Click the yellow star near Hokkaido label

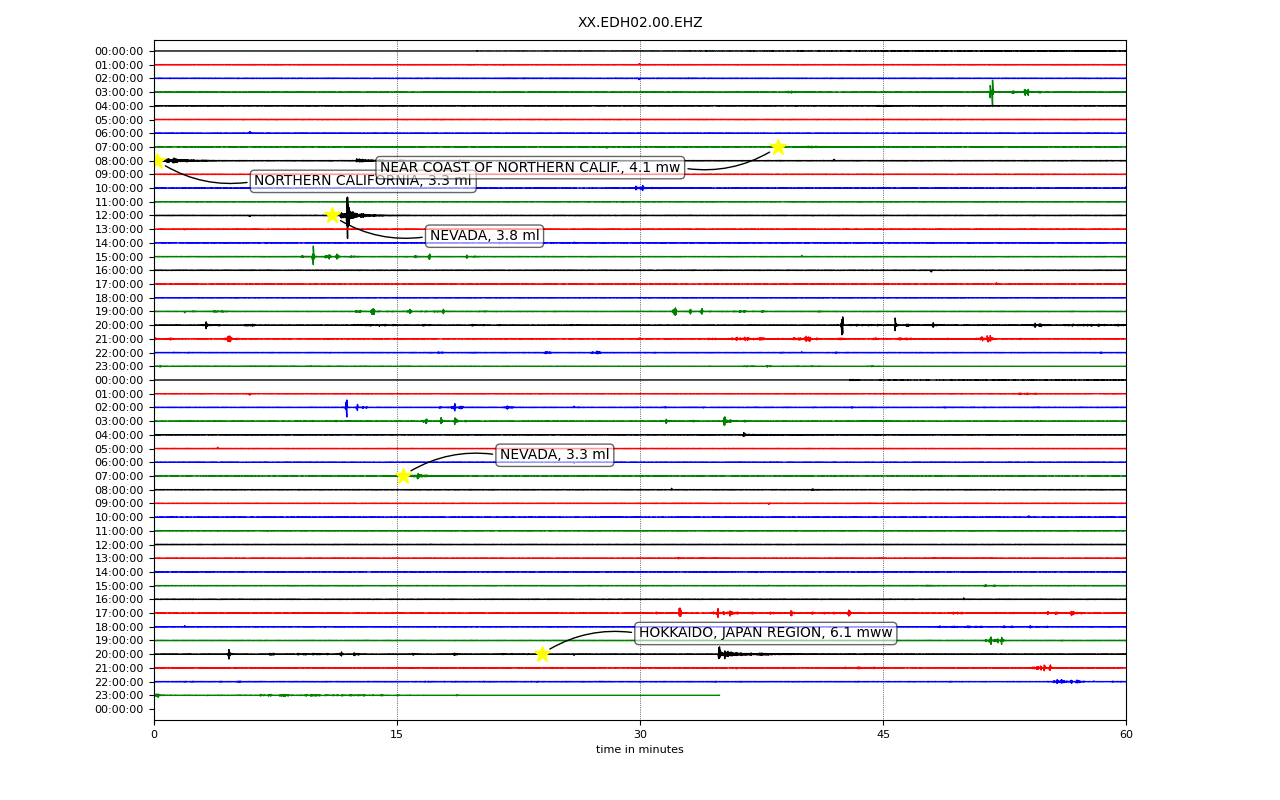click(542, 654)
